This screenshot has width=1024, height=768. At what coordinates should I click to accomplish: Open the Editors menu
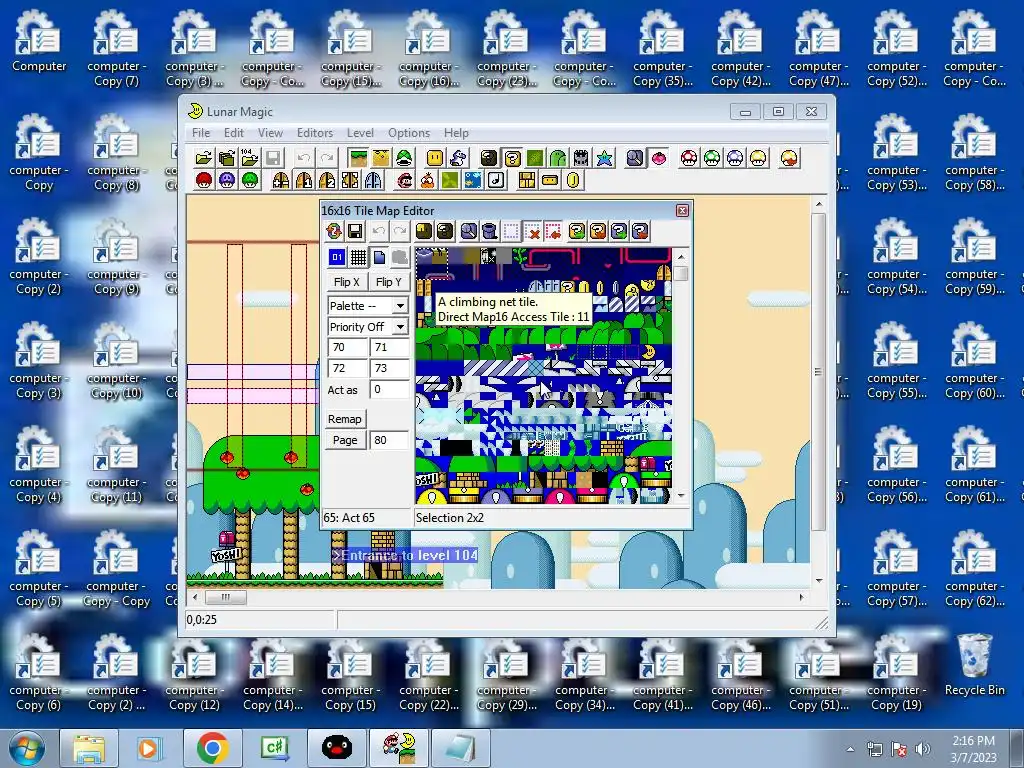click(x=315, y=133)
